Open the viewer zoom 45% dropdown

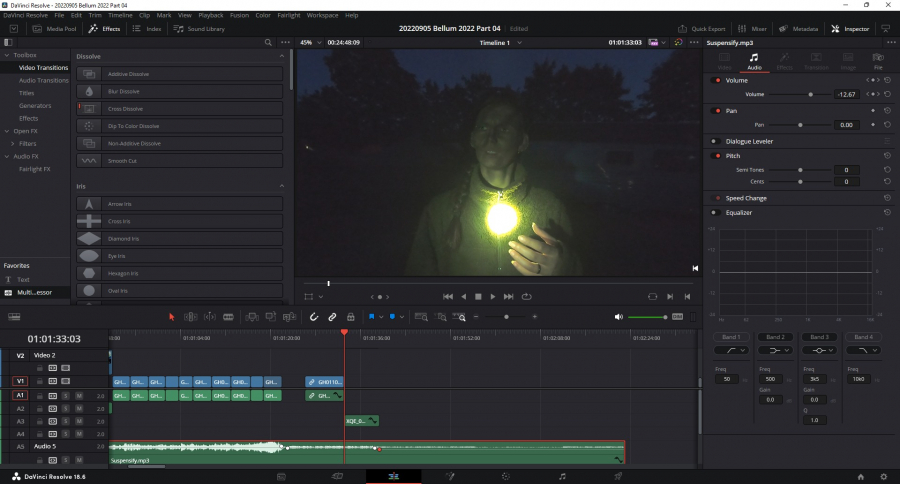pos(310,43)
